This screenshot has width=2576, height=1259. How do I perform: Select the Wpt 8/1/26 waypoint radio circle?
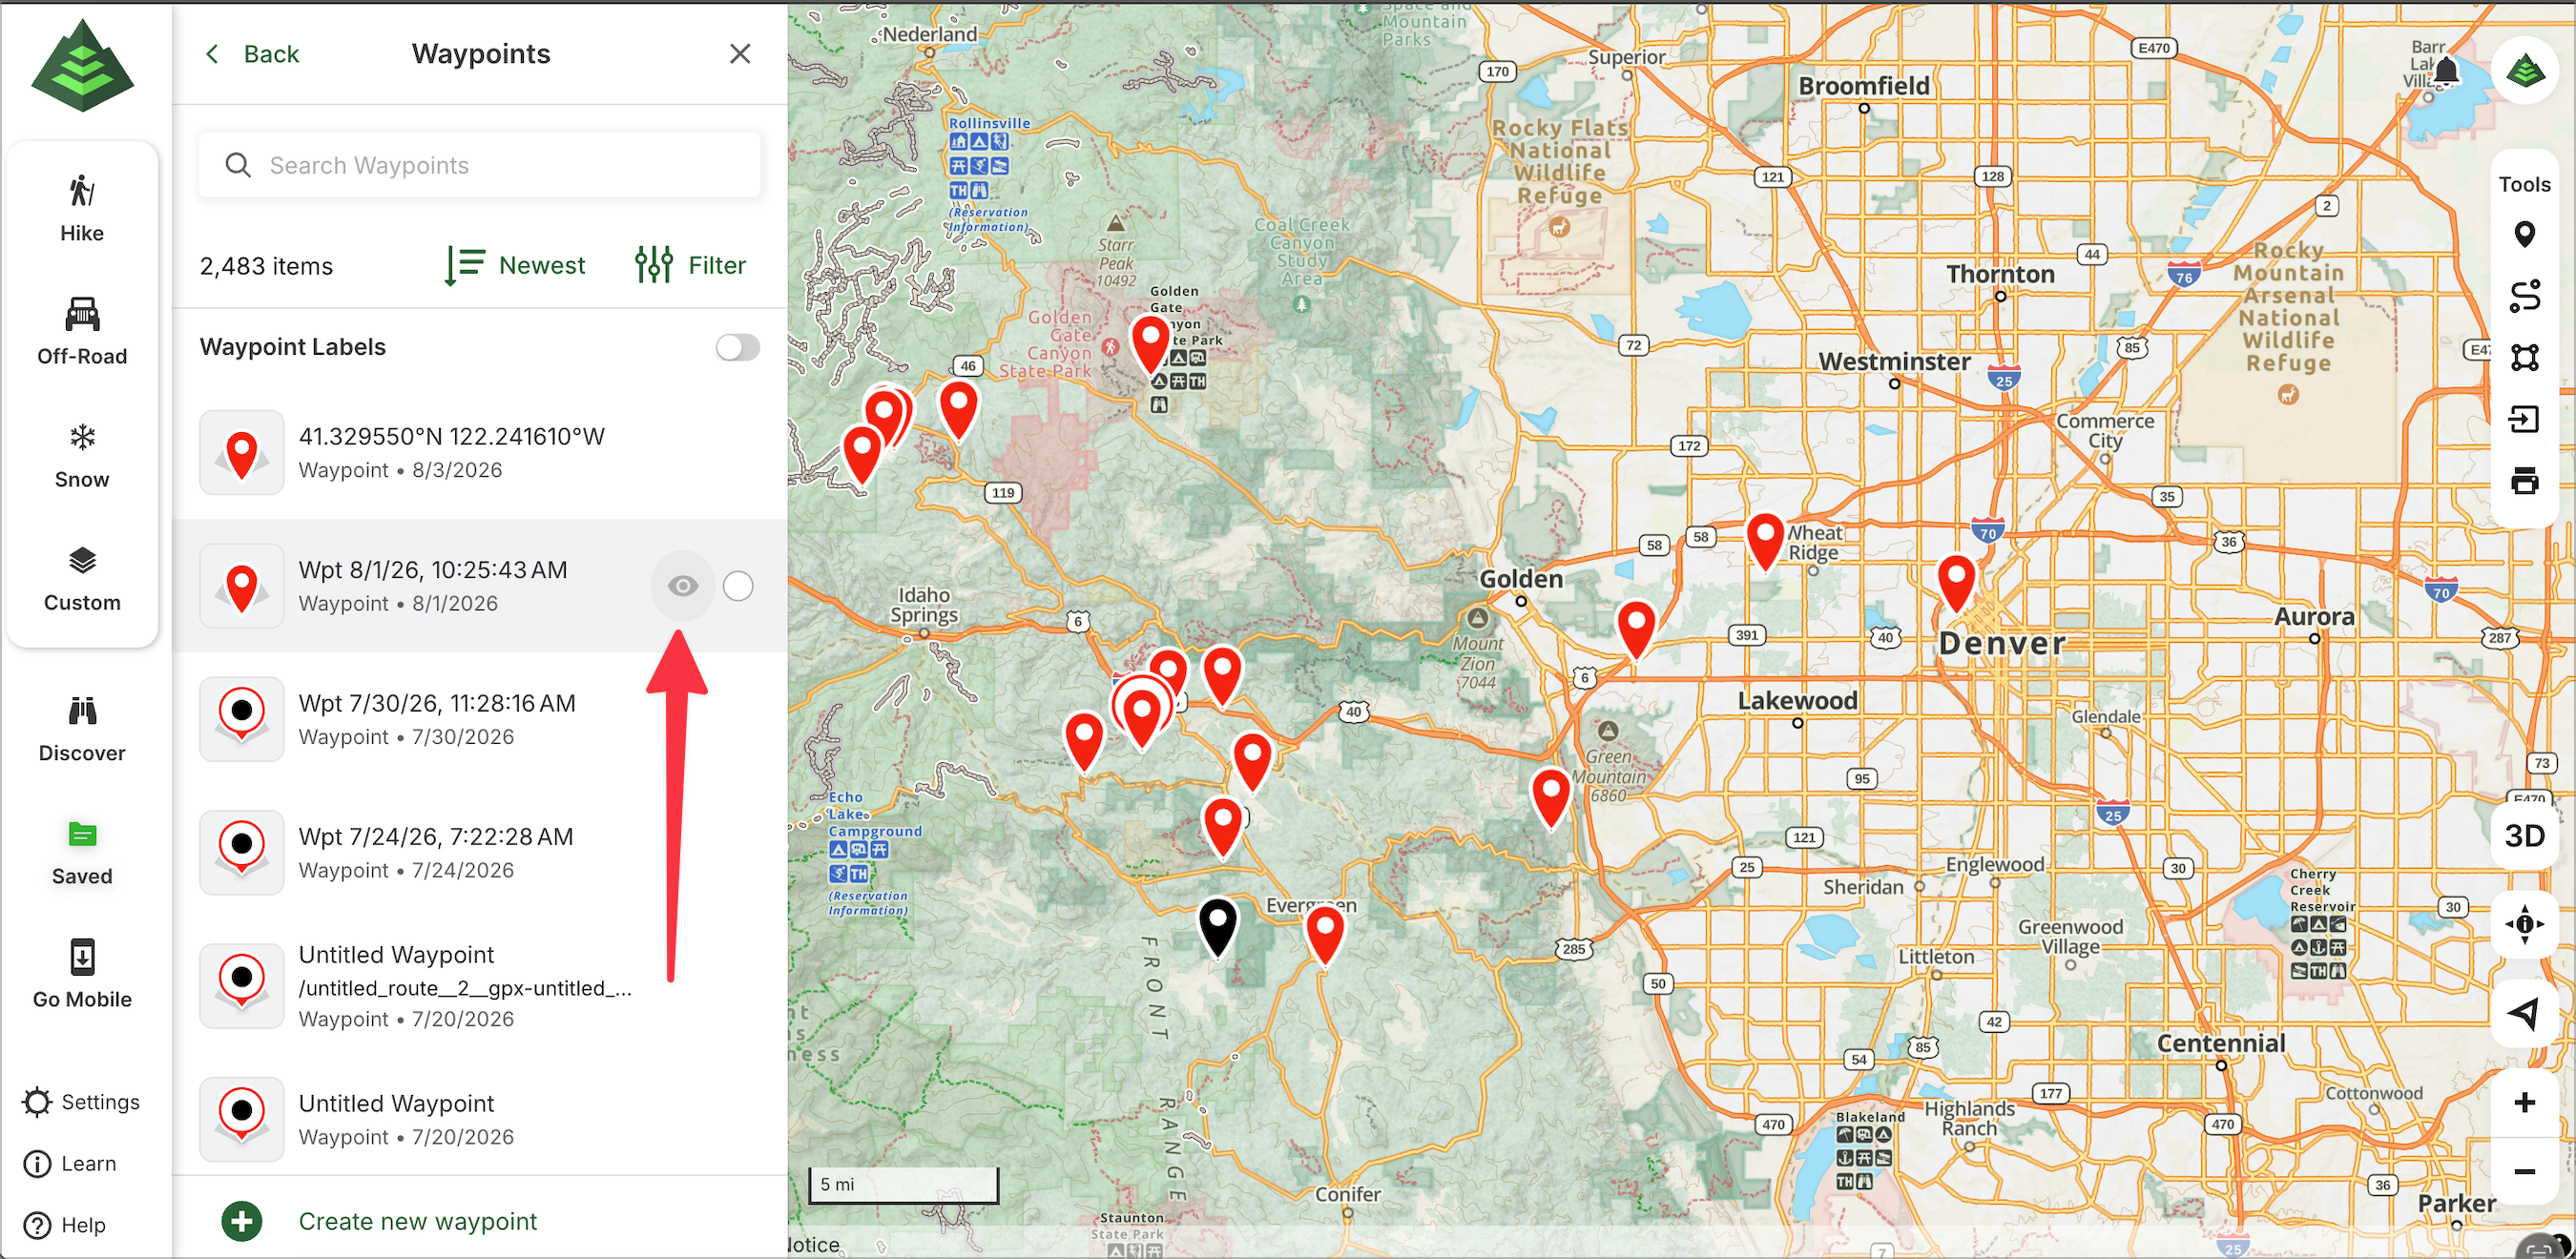[x=738, y=586]
